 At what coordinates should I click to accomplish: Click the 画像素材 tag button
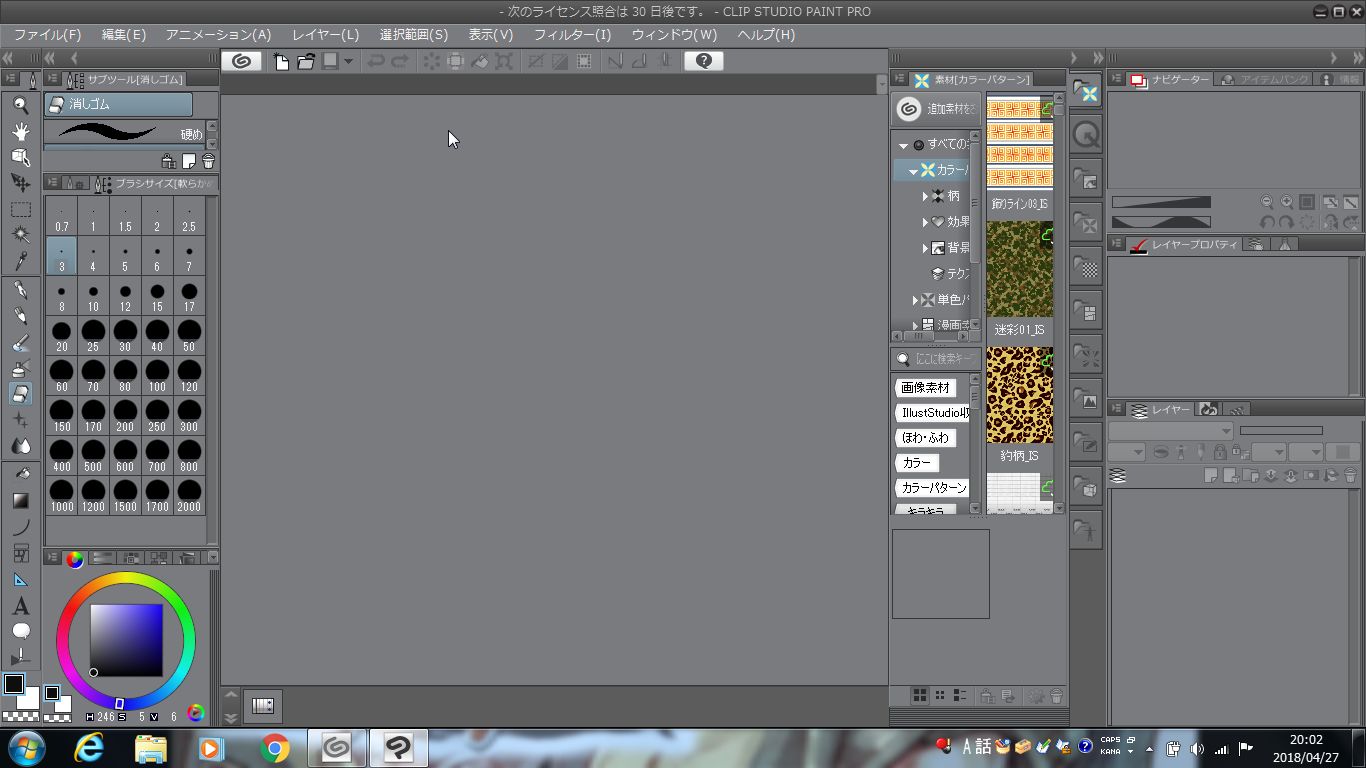925,388
